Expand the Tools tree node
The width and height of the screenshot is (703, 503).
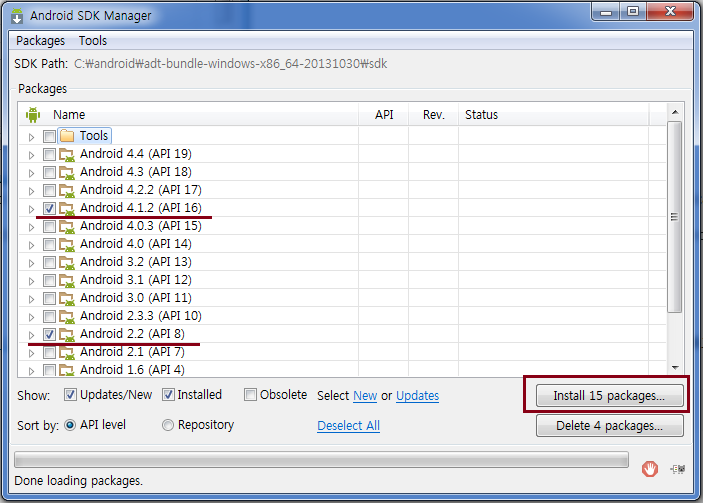(31, 137)
